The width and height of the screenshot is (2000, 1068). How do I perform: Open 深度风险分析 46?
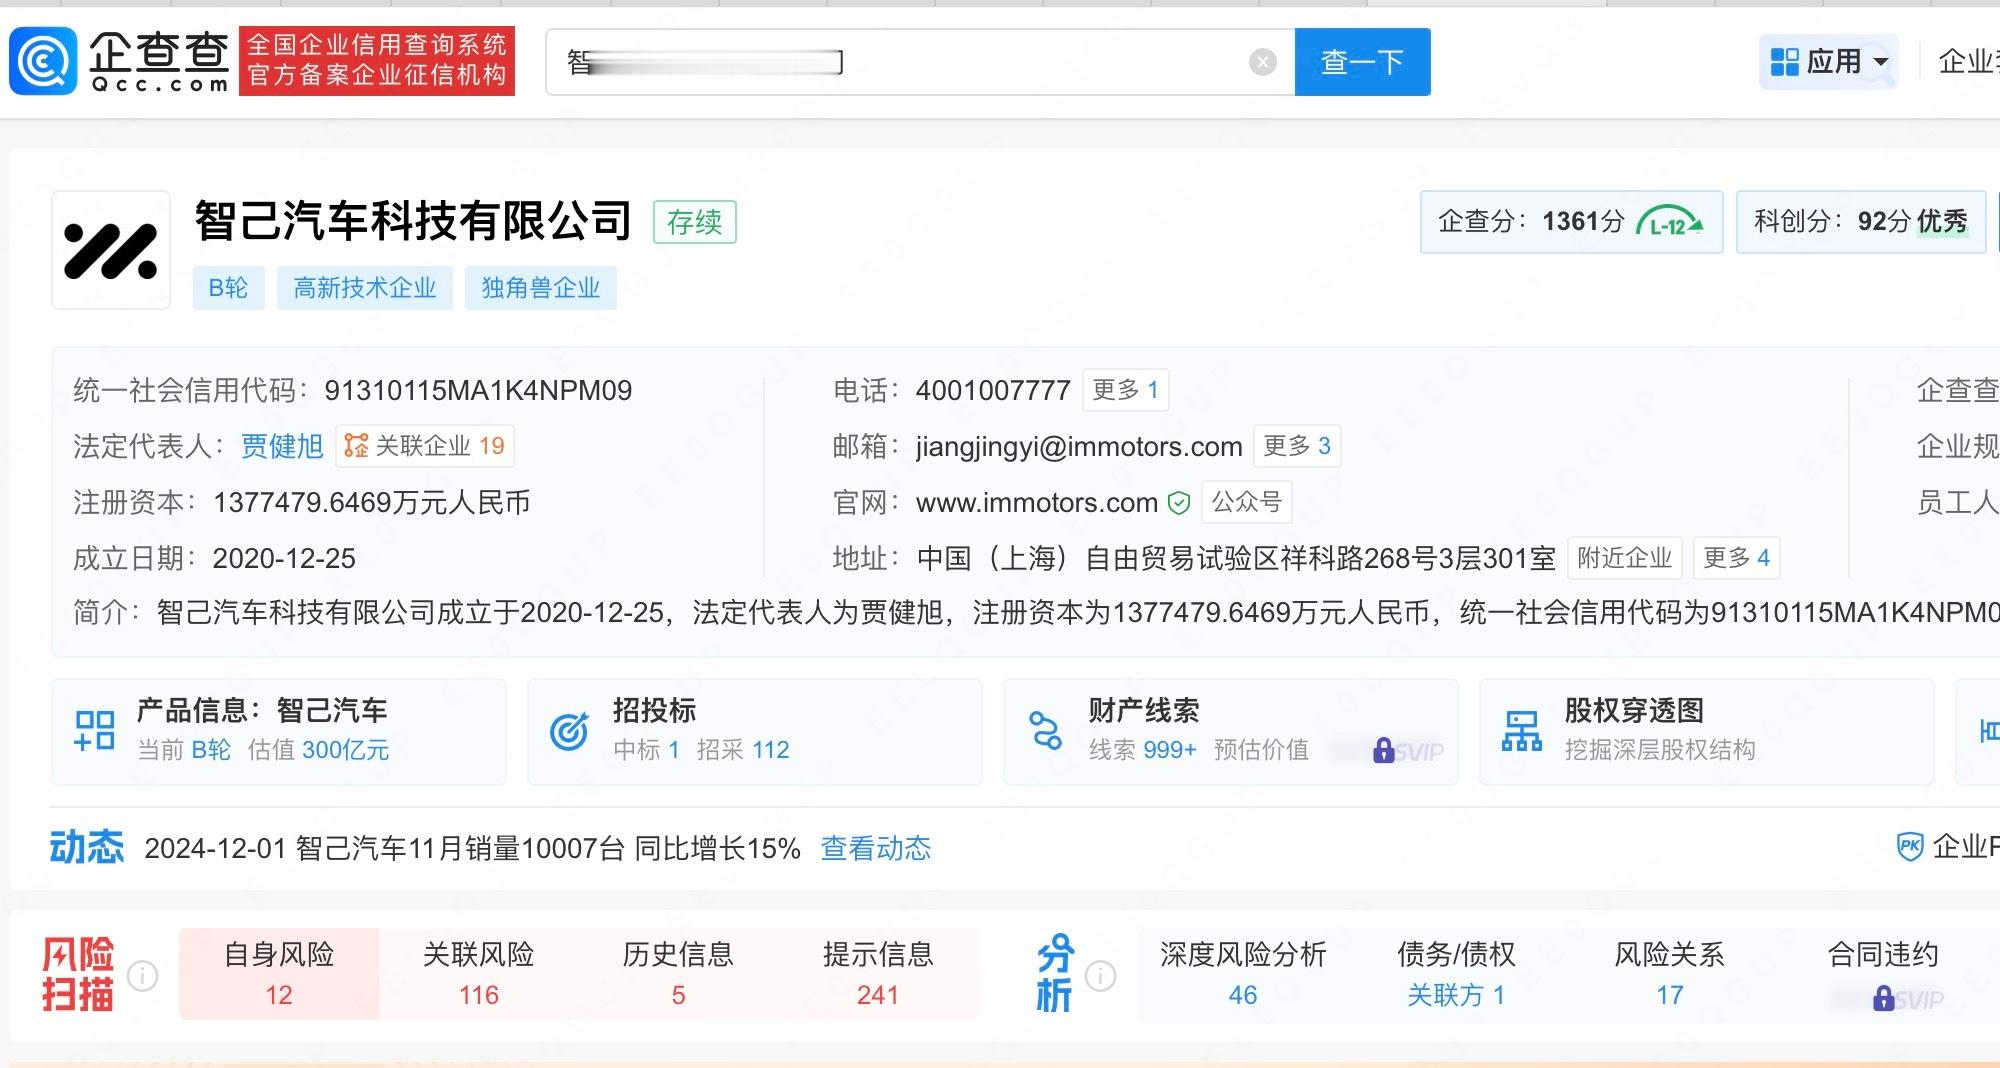click(1243, 974)
